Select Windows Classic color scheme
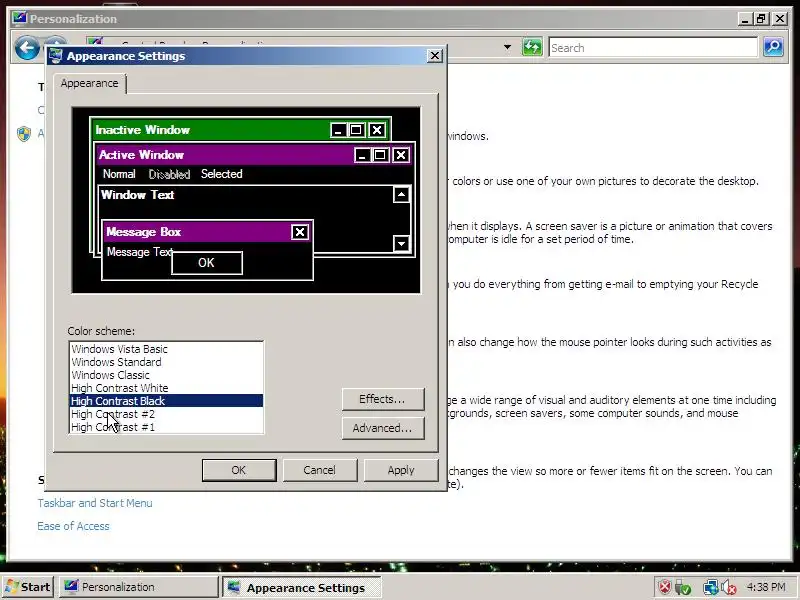This screenshot has width=800, height=600. 166,375
